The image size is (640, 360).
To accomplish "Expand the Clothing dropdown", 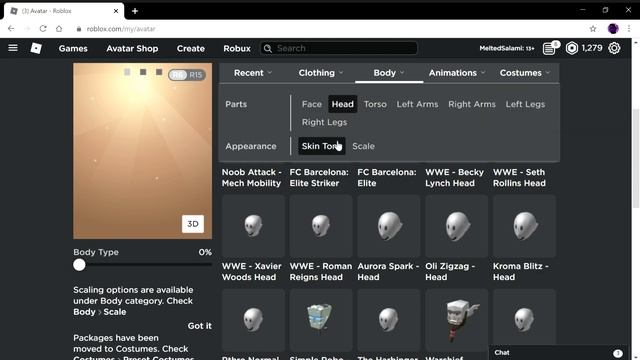I will point(321,73).
